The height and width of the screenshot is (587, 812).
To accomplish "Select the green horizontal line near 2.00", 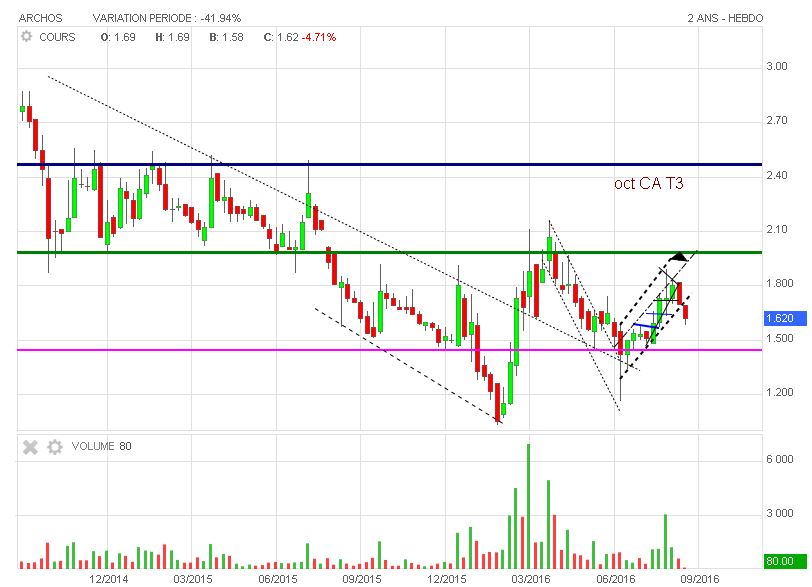I will 389,253.
